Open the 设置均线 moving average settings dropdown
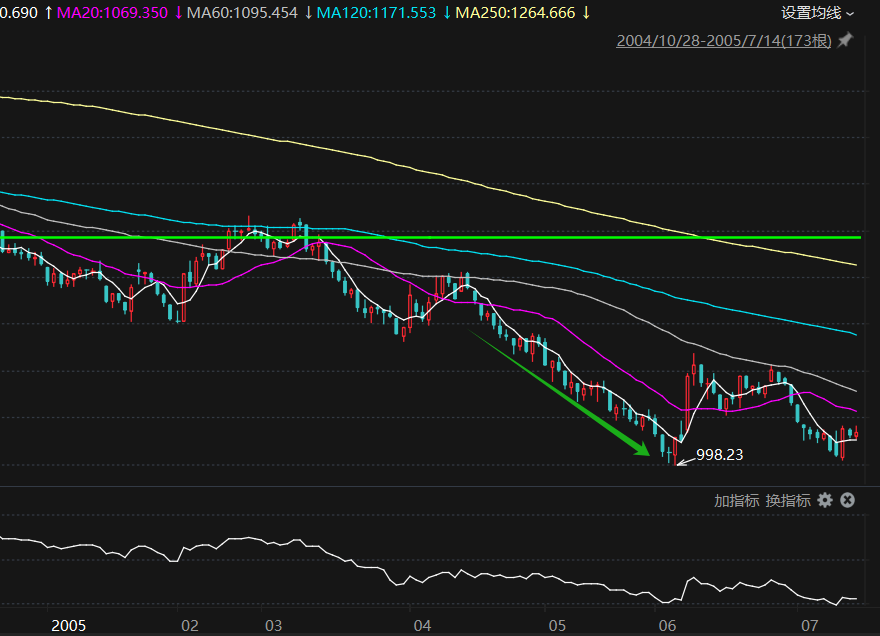880x636 pixels. point(817,13)
